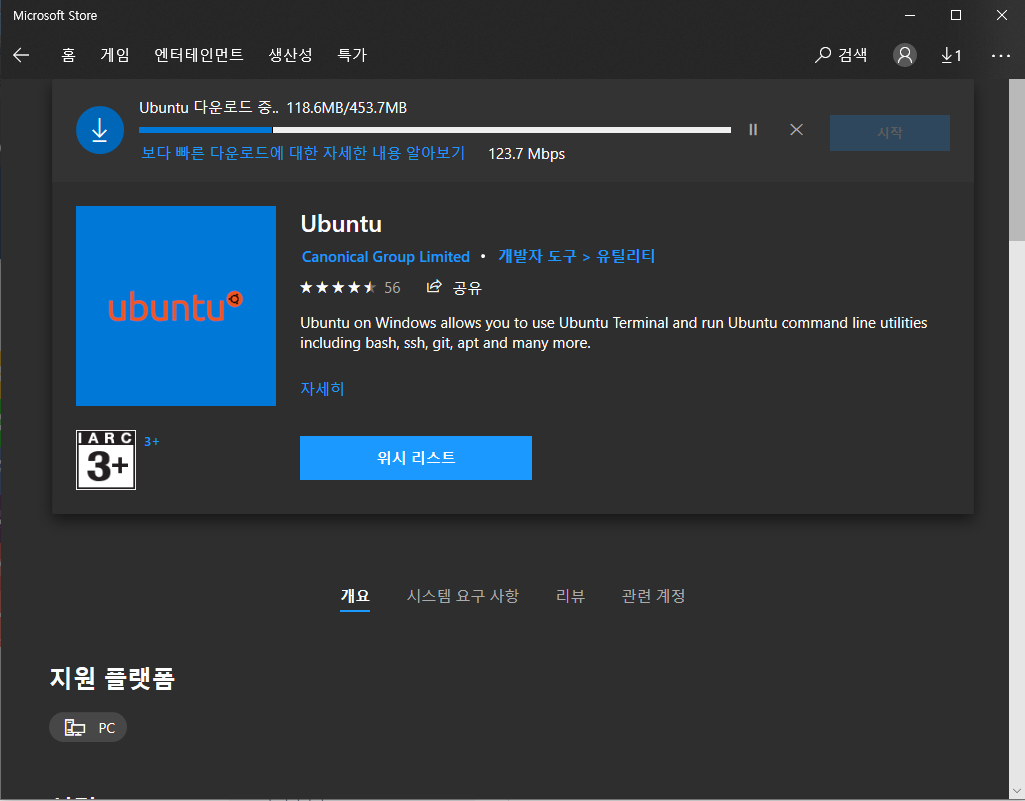Click the scrollbar down arrow

pyautogui.click(x=1017, y=792)
